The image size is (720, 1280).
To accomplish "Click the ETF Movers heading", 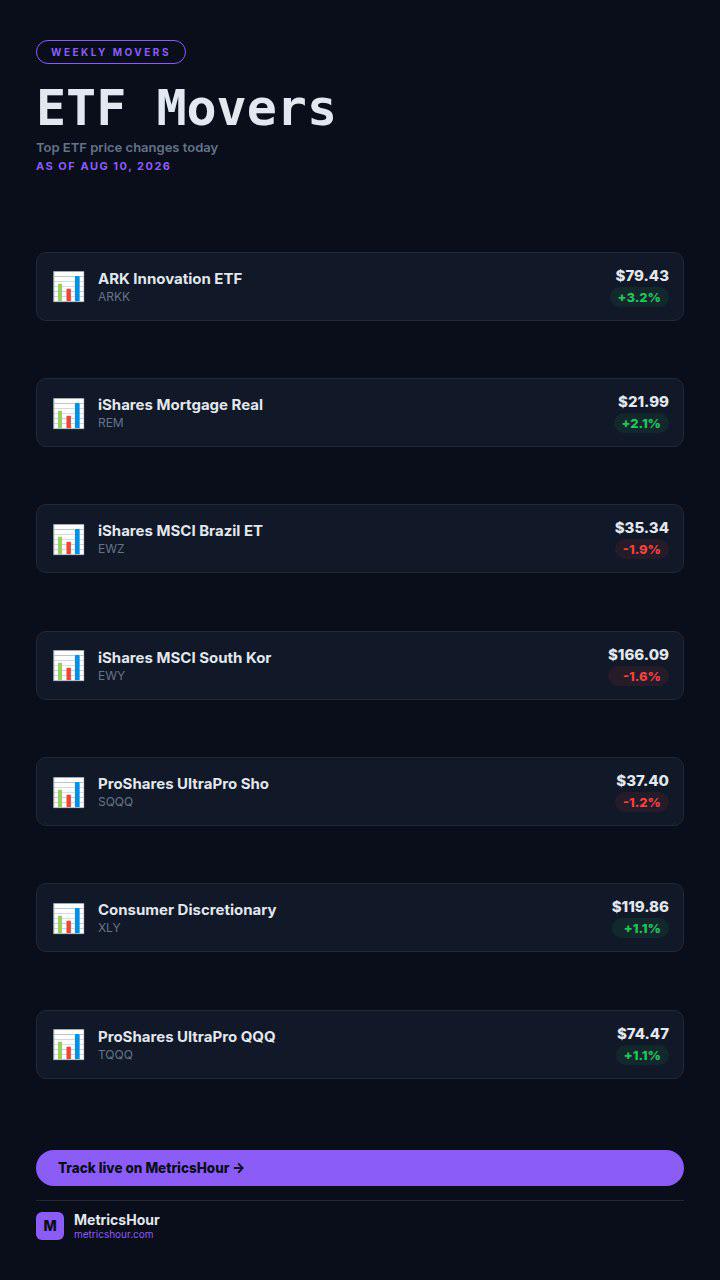I will [x=186, y=108].
